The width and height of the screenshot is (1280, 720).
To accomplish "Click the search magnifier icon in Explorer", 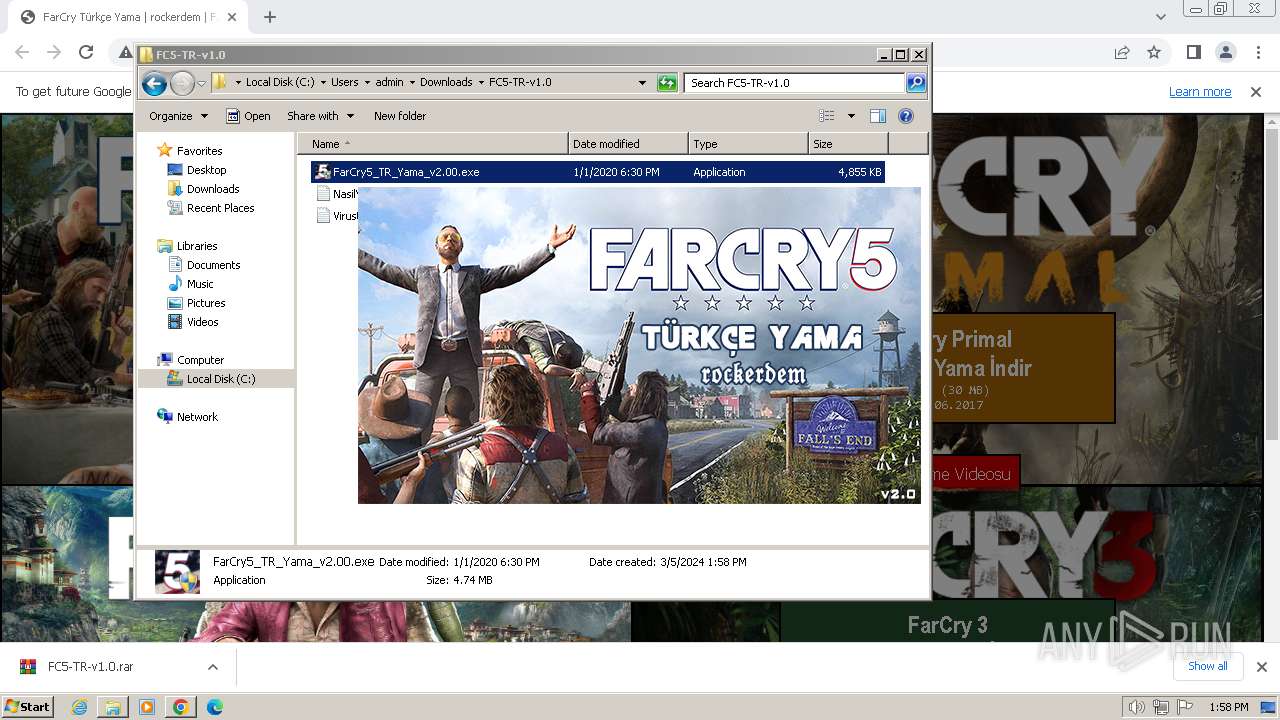I will tap(916, 83).
